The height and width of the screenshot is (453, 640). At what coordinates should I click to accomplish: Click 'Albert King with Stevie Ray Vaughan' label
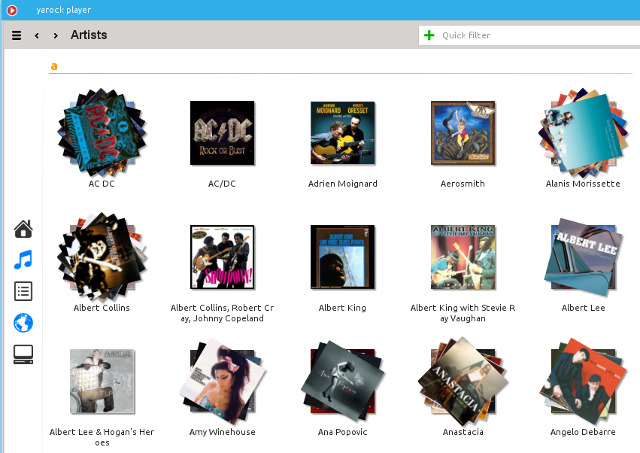(x=463, y=313)
